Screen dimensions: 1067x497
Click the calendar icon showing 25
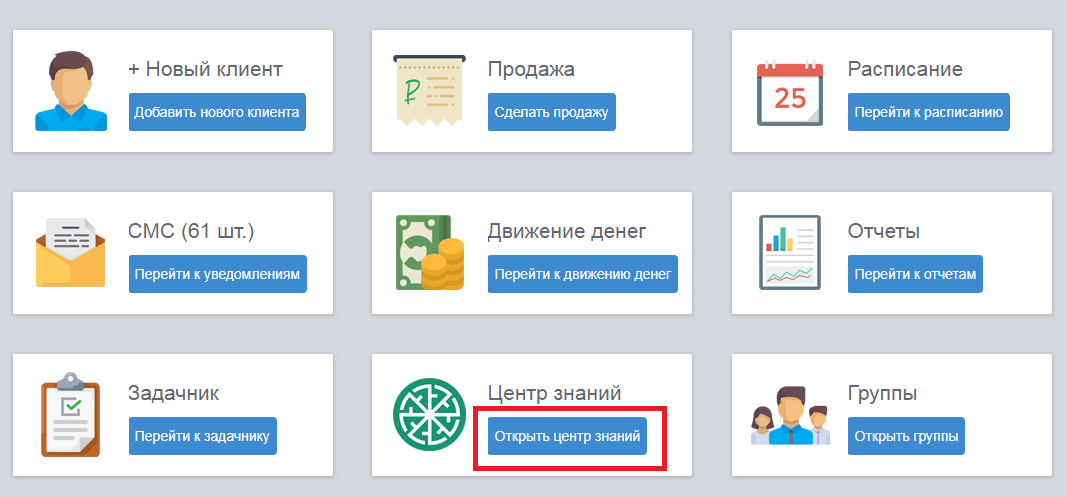point(790,93)
